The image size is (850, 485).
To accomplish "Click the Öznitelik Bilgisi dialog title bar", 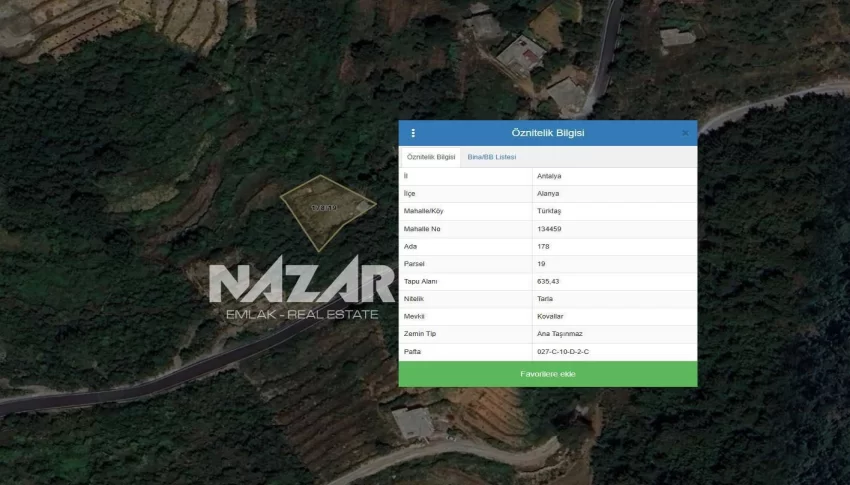I will click(x=547, y=133).
